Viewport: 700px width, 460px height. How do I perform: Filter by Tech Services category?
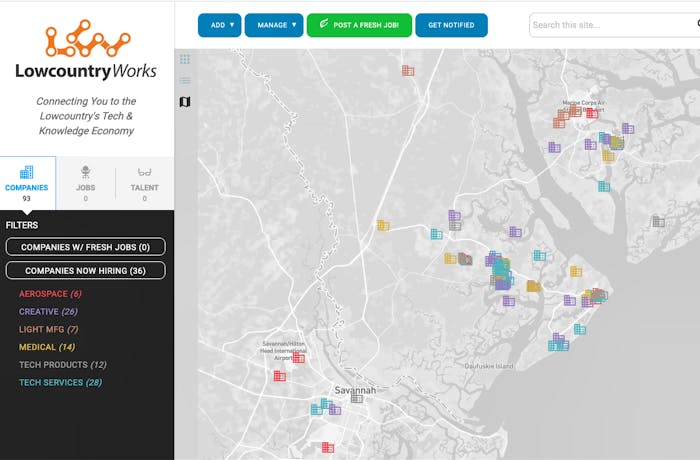60,382
